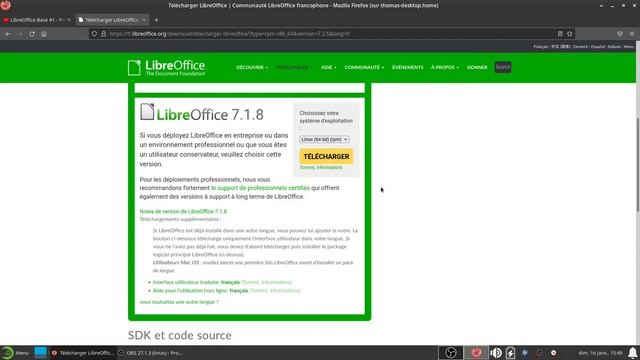Open the DÉCOUVRIR menu
Screen dimensions: 640x360
(x=252, y=67)
